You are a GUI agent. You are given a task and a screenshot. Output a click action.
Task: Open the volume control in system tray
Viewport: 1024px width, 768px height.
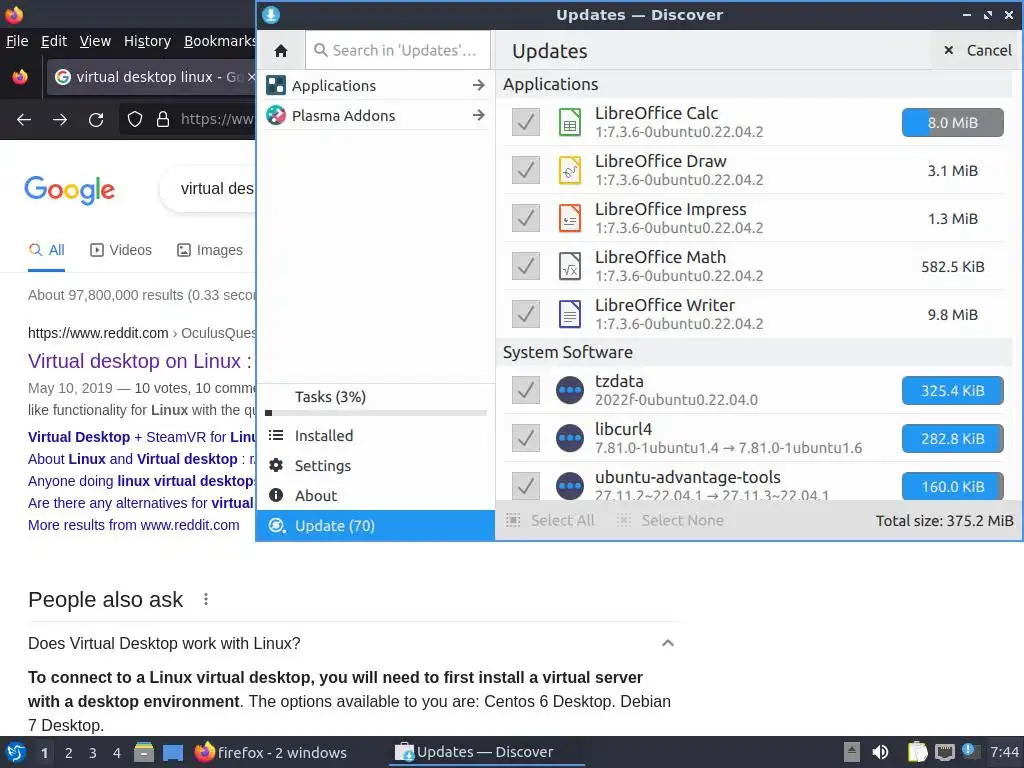tap(880, 752)
